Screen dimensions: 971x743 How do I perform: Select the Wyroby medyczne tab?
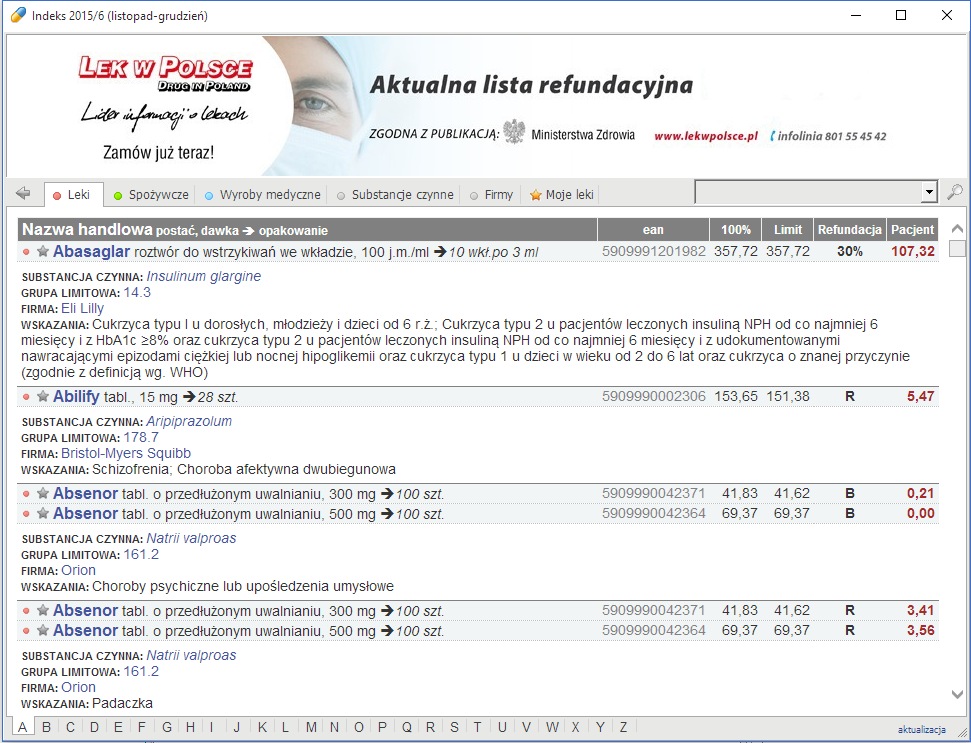263,195
